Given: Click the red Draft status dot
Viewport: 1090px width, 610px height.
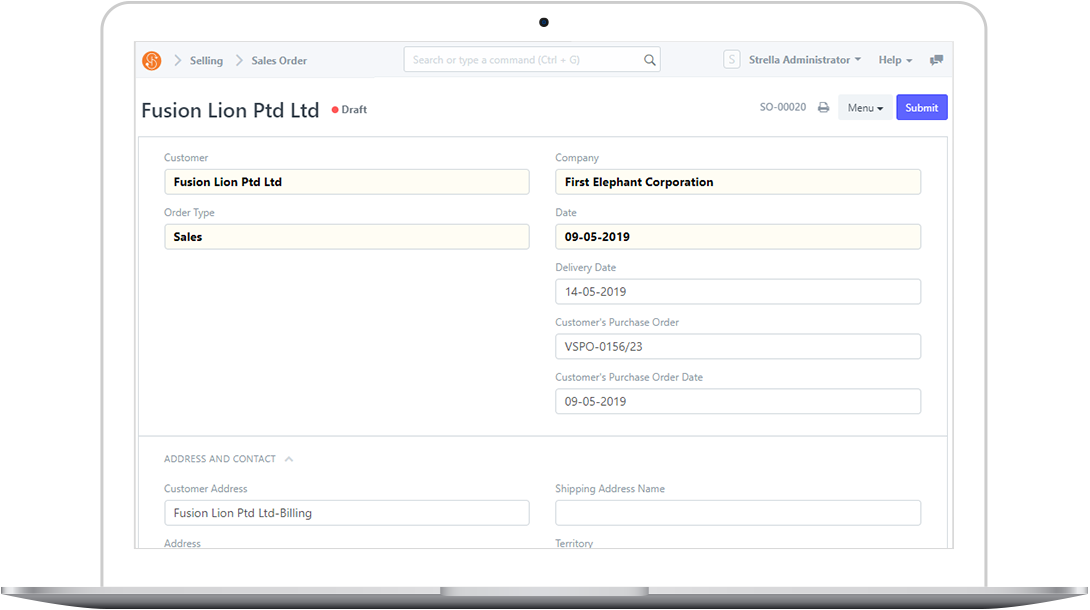Looking at the screenshot, I should 334,110.
